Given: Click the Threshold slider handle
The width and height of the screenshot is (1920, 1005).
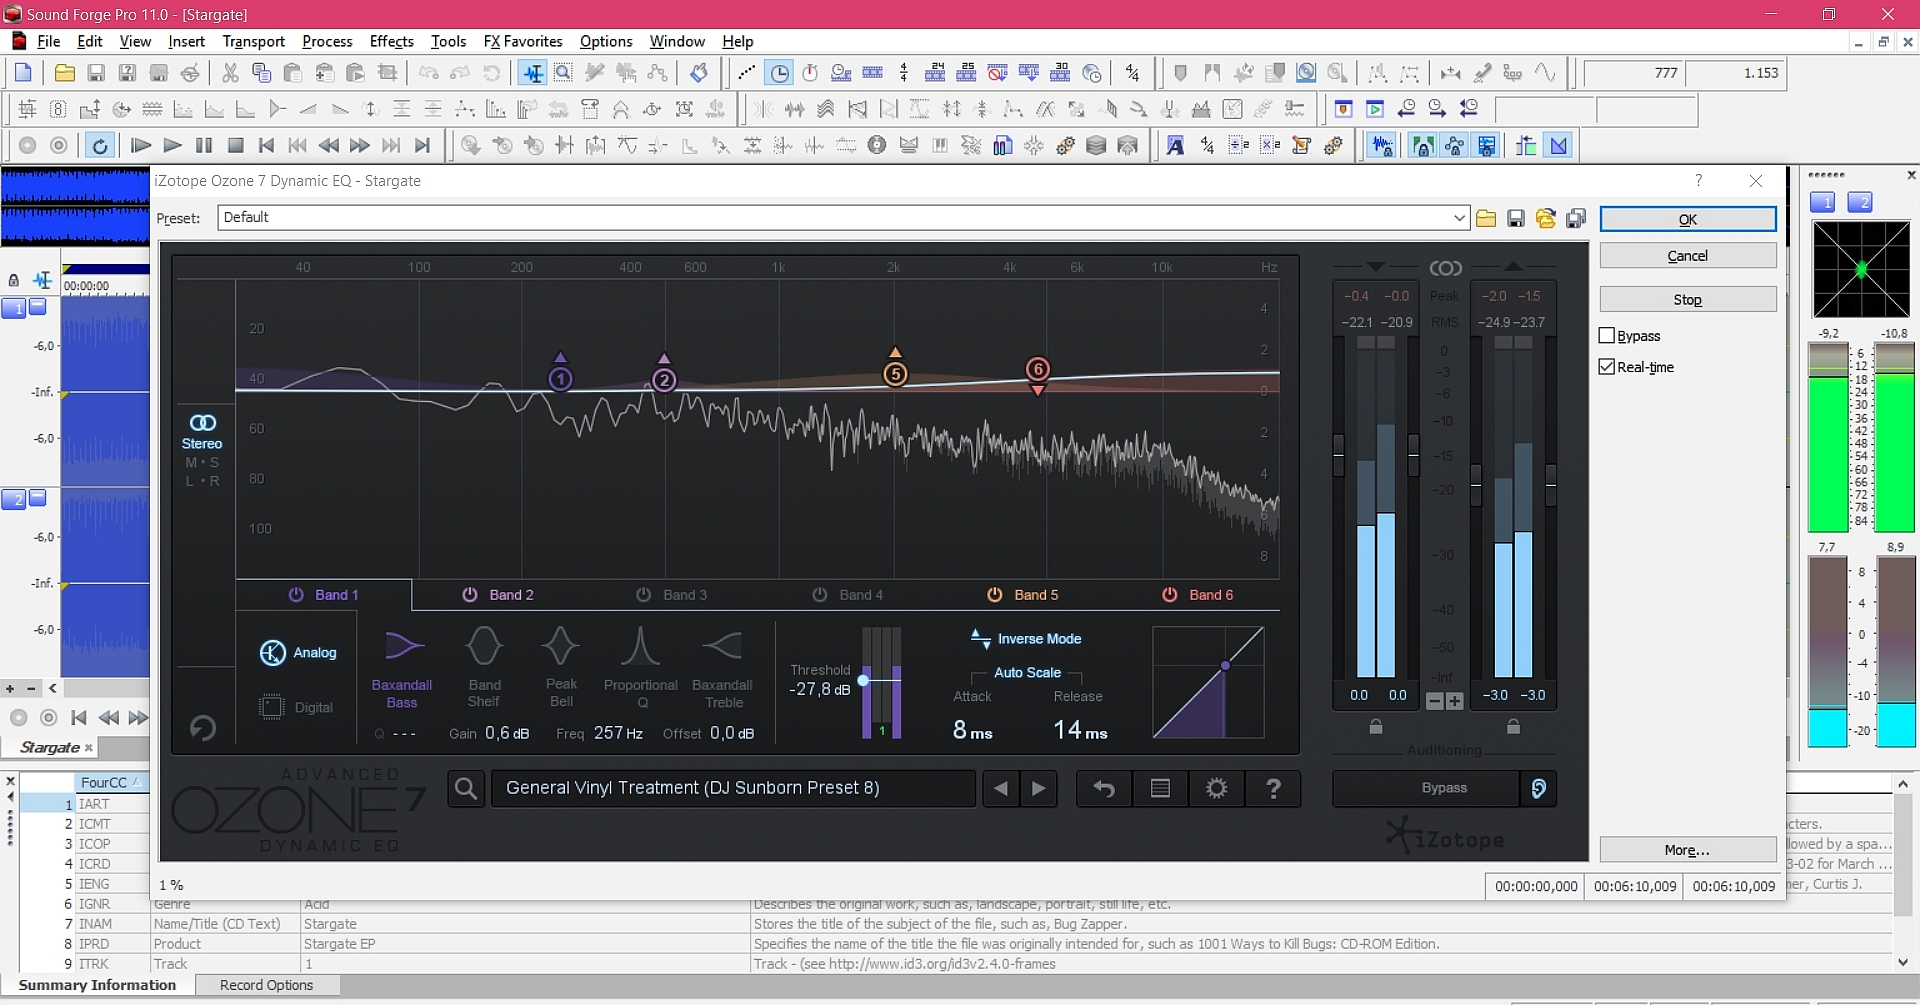Looking at the screenshot, I should [x=863, y=680].
